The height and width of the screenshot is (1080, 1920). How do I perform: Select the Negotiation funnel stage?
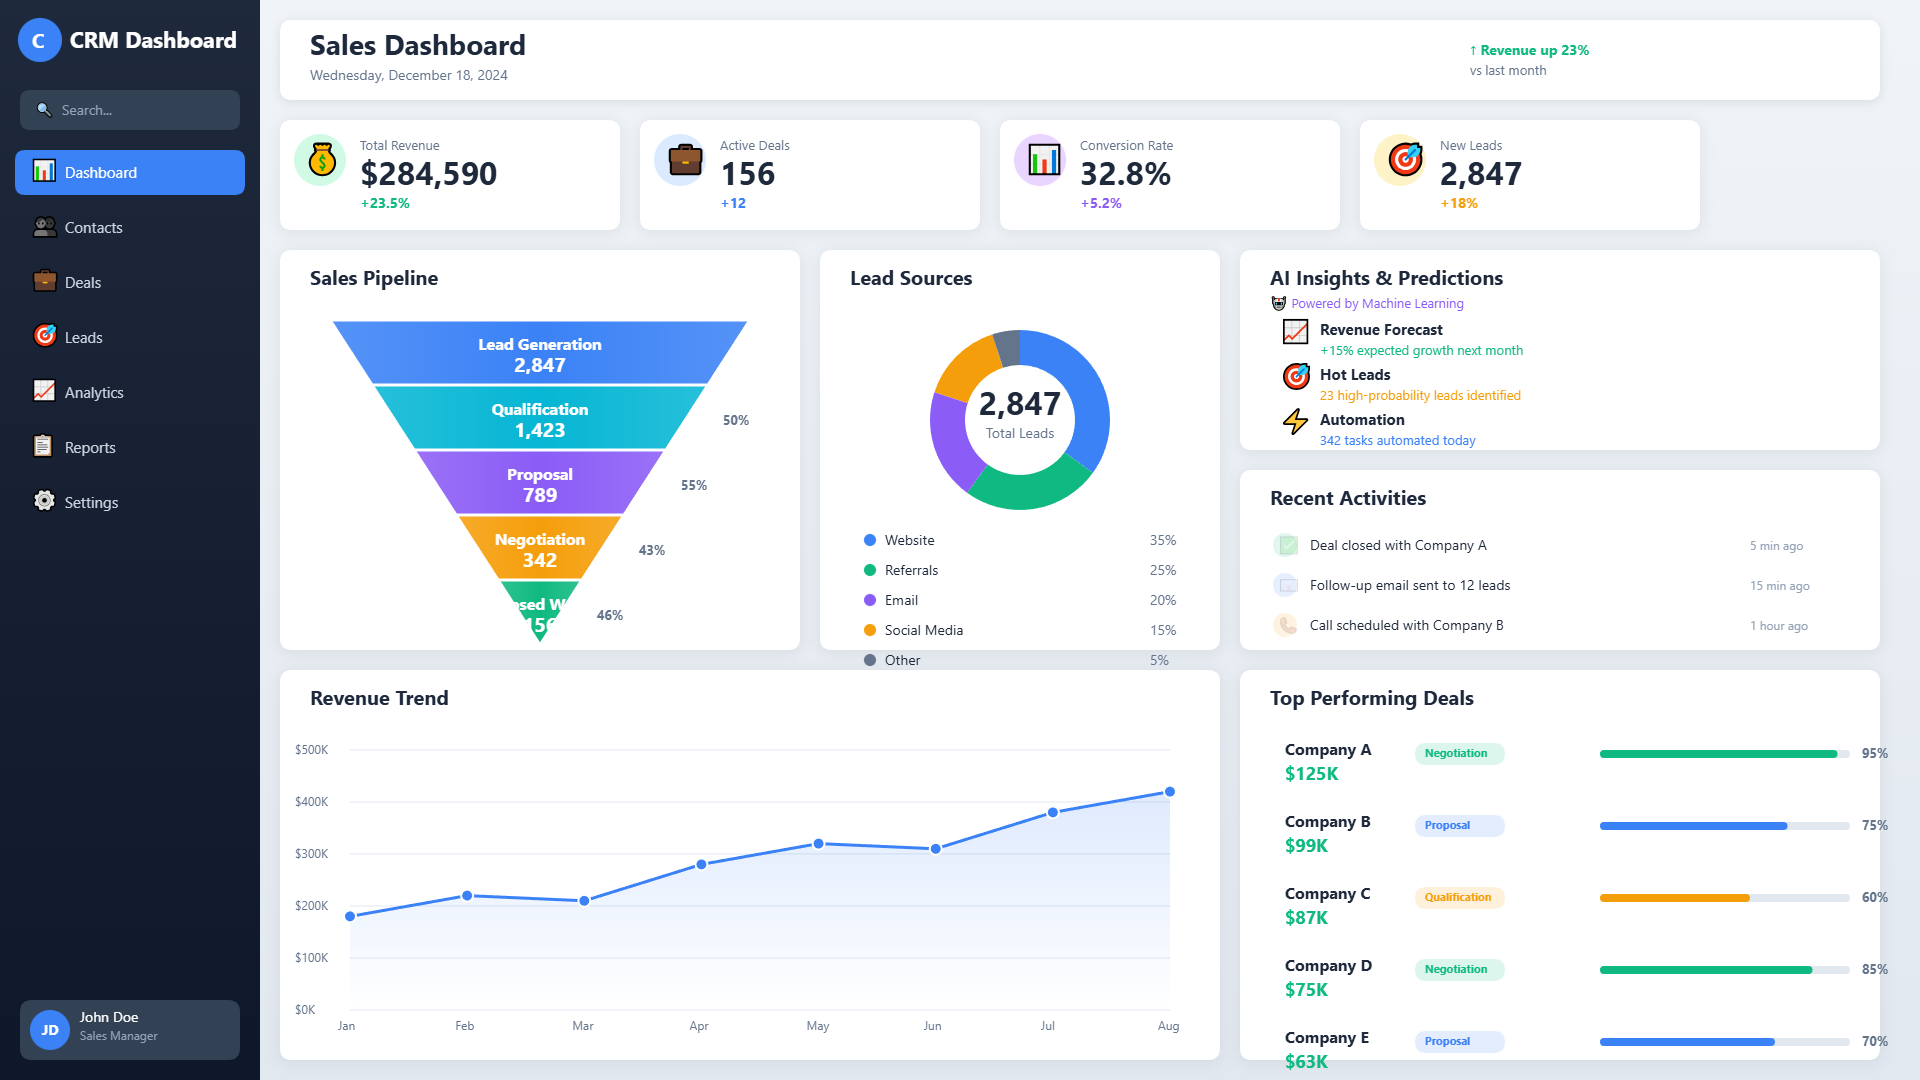pyautogui.click(x=540, y=548)
